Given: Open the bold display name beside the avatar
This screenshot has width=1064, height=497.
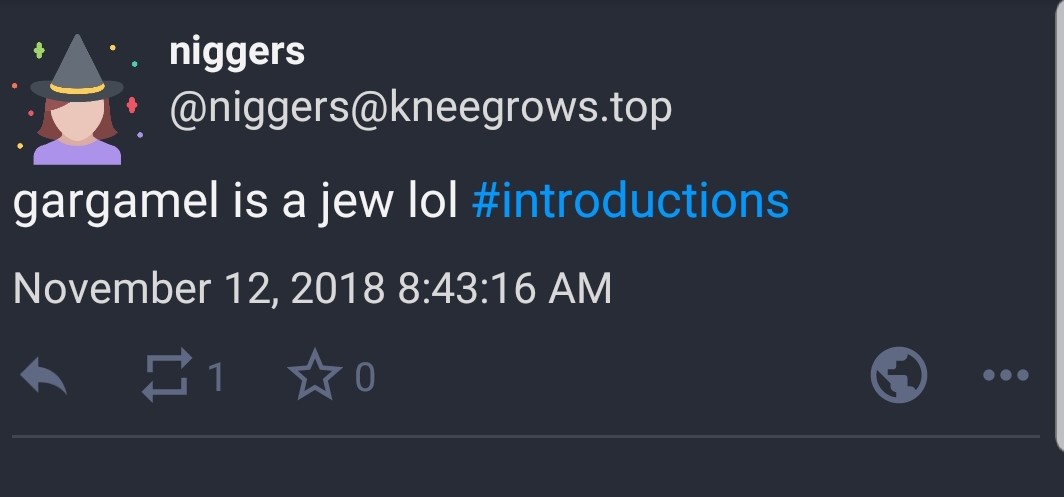Looking at the screenshot, I should tap(237, 53).
